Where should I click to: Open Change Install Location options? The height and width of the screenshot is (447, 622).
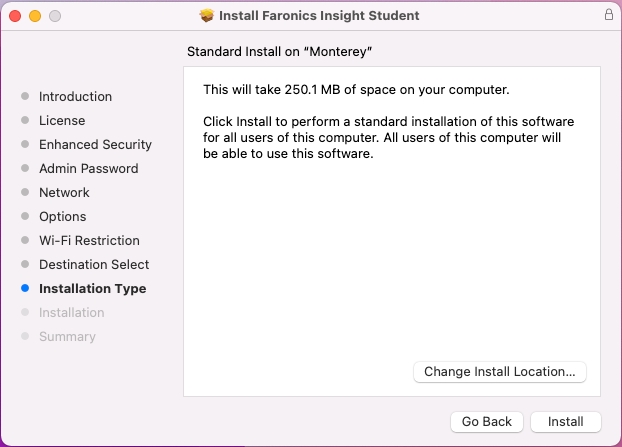(x=499, y=371)
